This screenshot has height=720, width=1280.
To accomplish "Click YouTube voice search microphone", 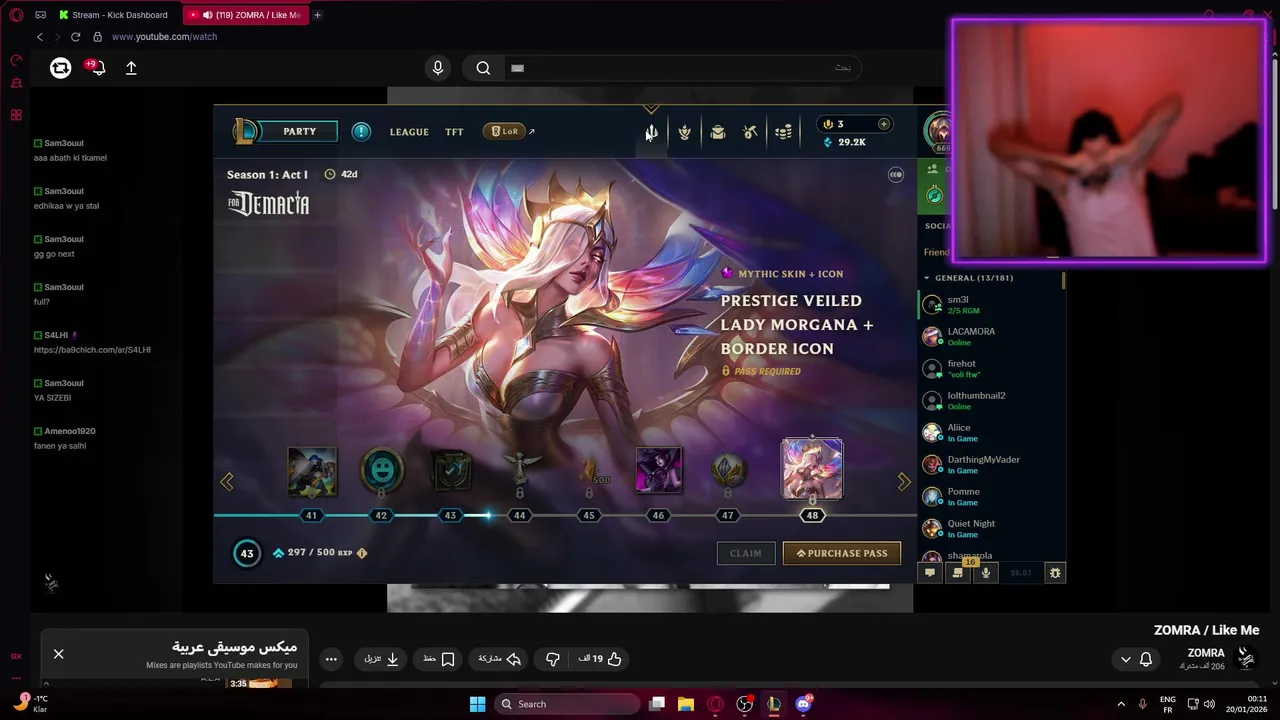I will tap(437, 68).
